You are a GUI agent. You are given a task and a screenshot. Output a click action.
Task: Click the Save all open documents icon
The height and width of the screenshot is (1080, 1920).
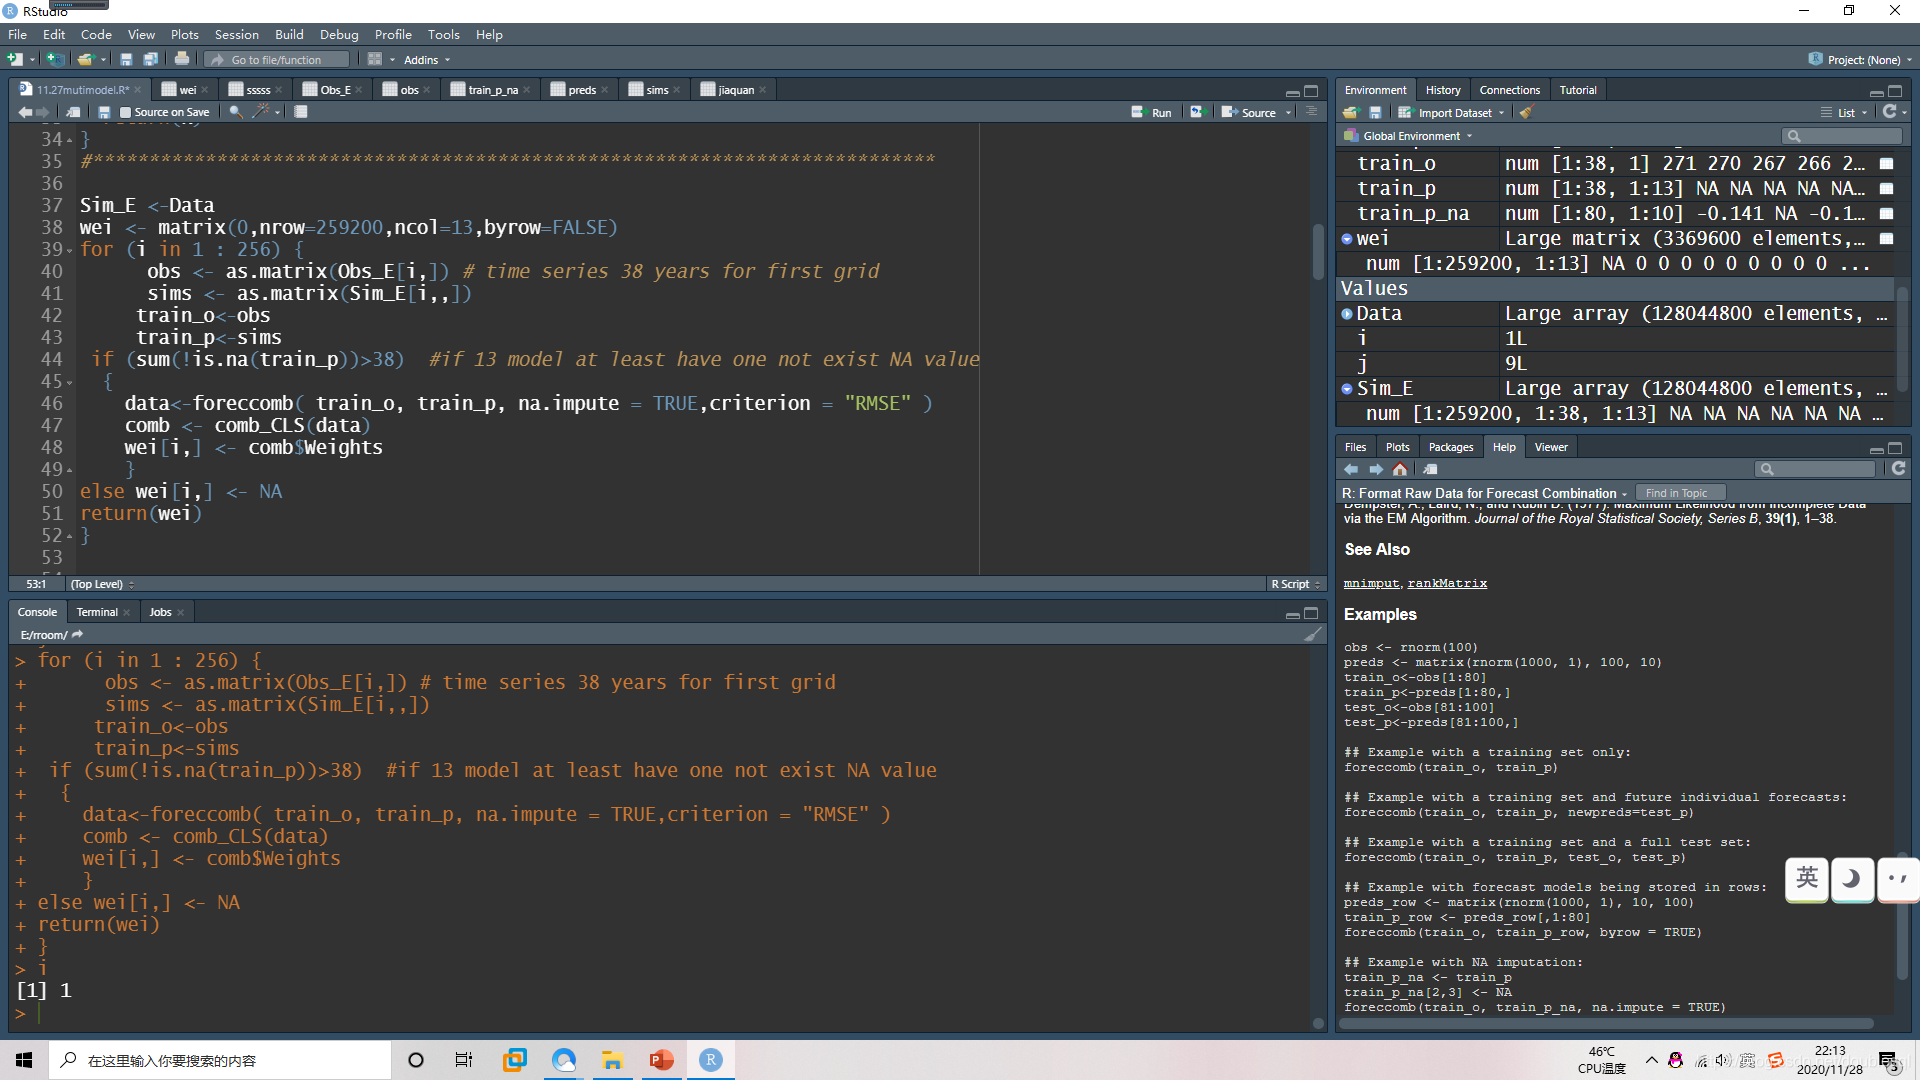click(x=150, y=60)
